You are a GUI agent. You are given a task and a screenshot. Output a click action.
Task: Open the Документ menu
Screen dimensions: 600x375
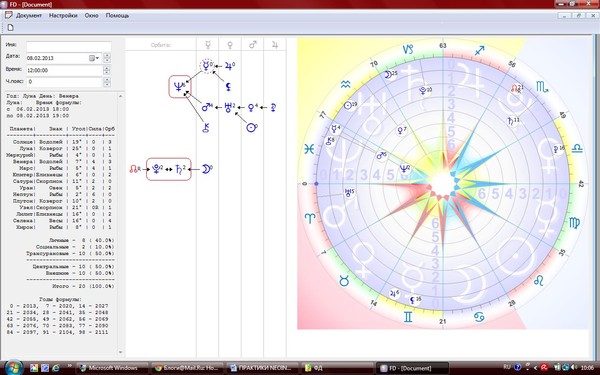[x=29, y=16]
